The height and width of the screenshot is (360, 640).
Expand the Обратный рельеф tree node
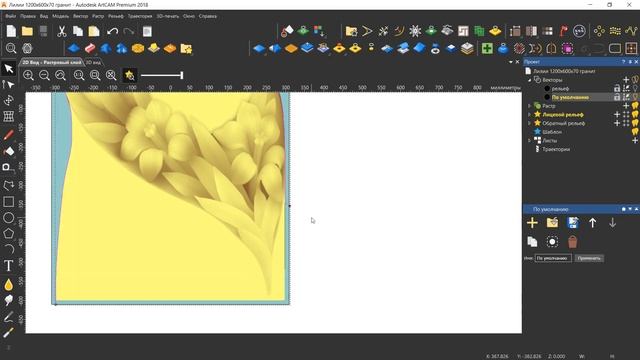tap(530, 123)
